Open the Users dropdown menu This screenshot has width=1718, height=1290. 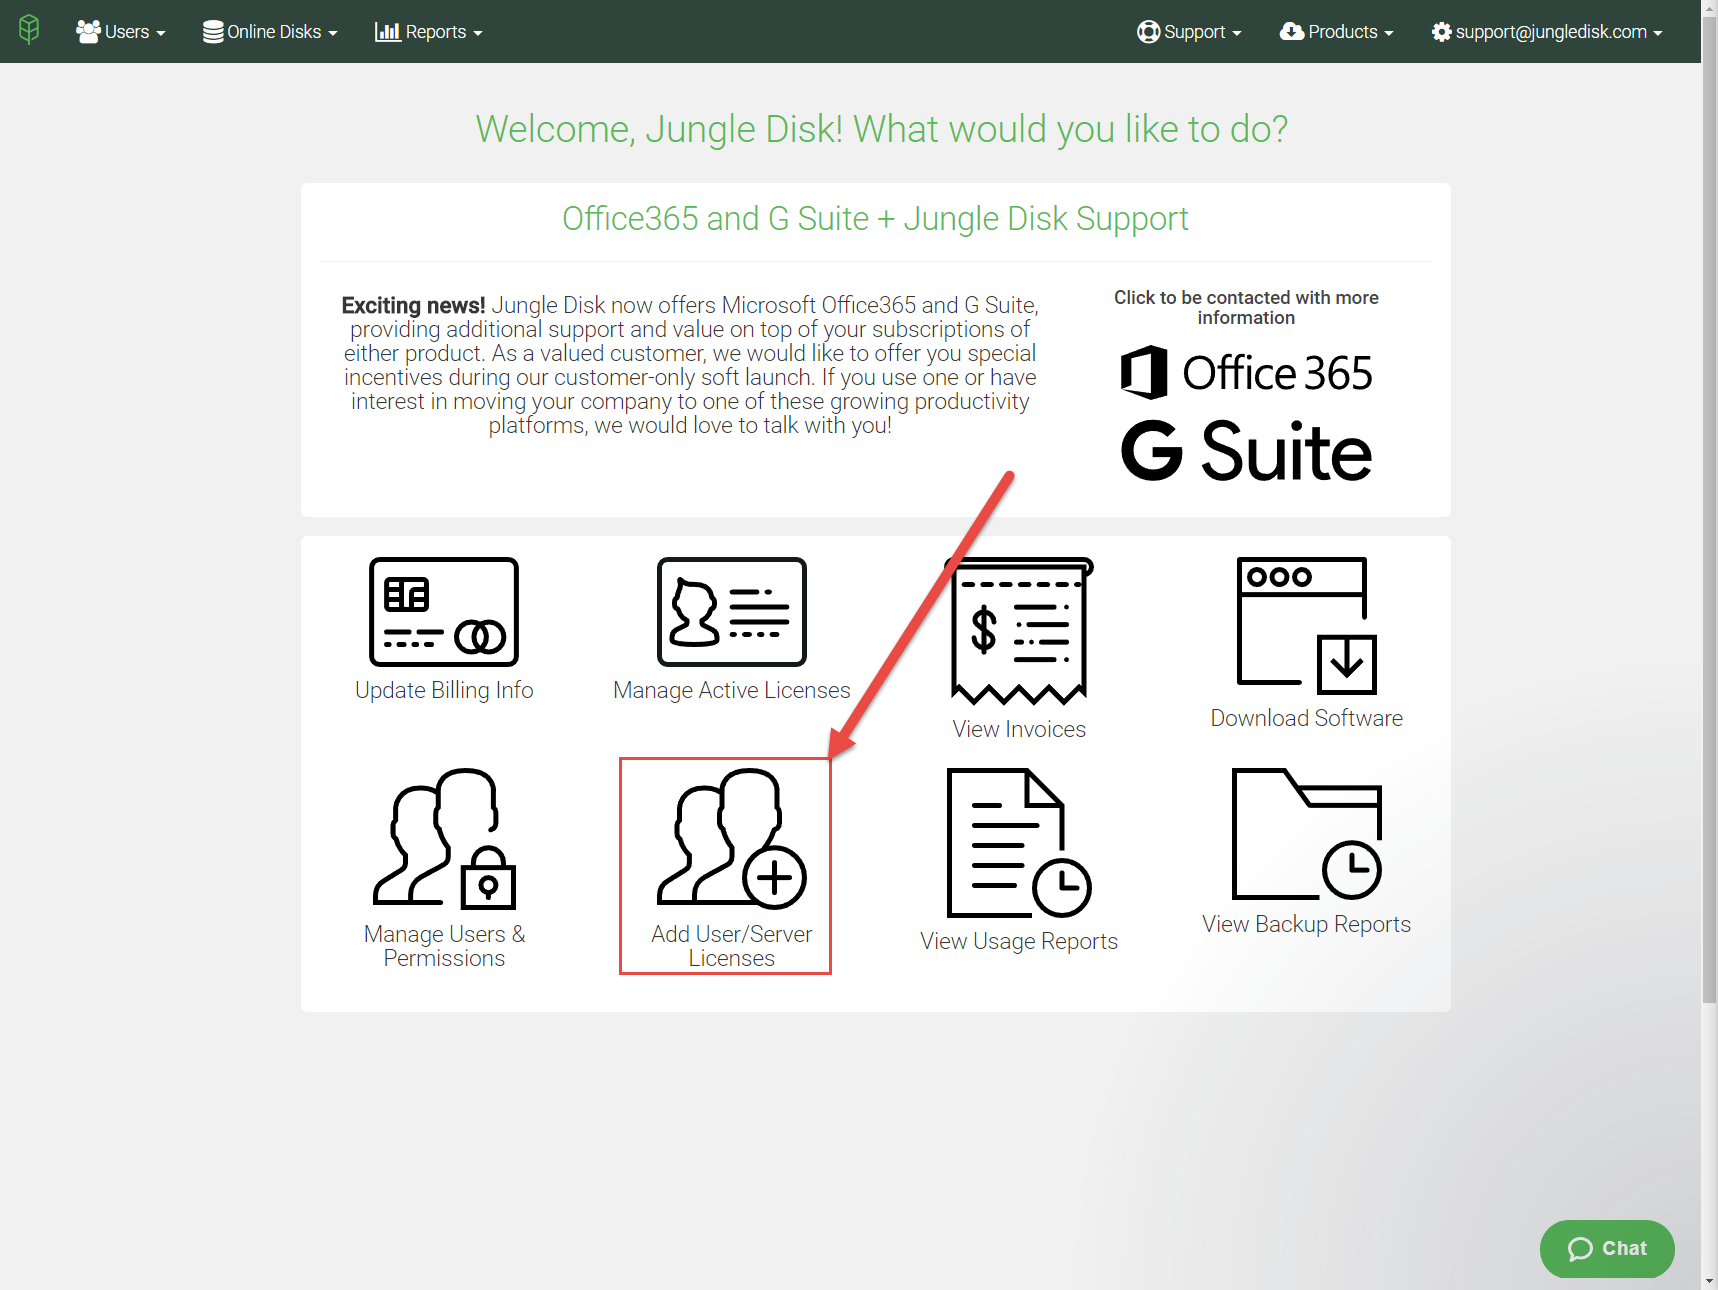pyautogui.click(x=120, y=32)
